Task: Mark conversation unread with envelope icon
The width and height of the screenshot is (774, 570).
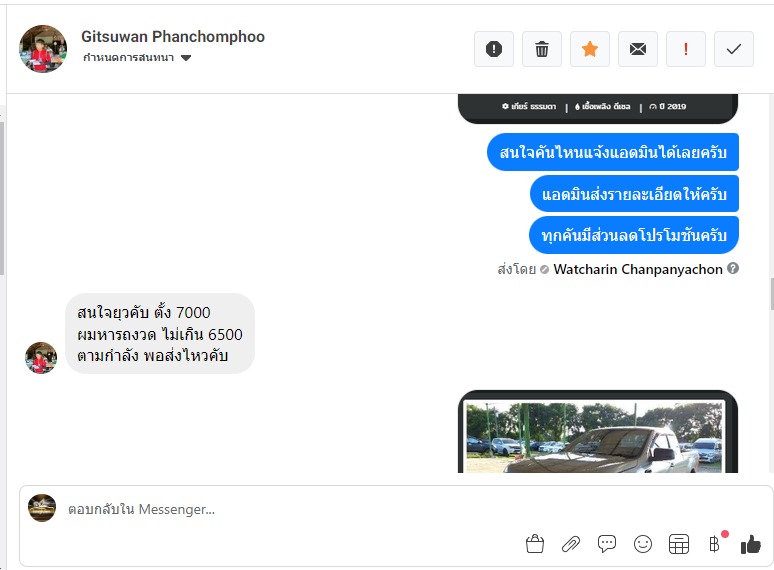Action: (638, 49)
